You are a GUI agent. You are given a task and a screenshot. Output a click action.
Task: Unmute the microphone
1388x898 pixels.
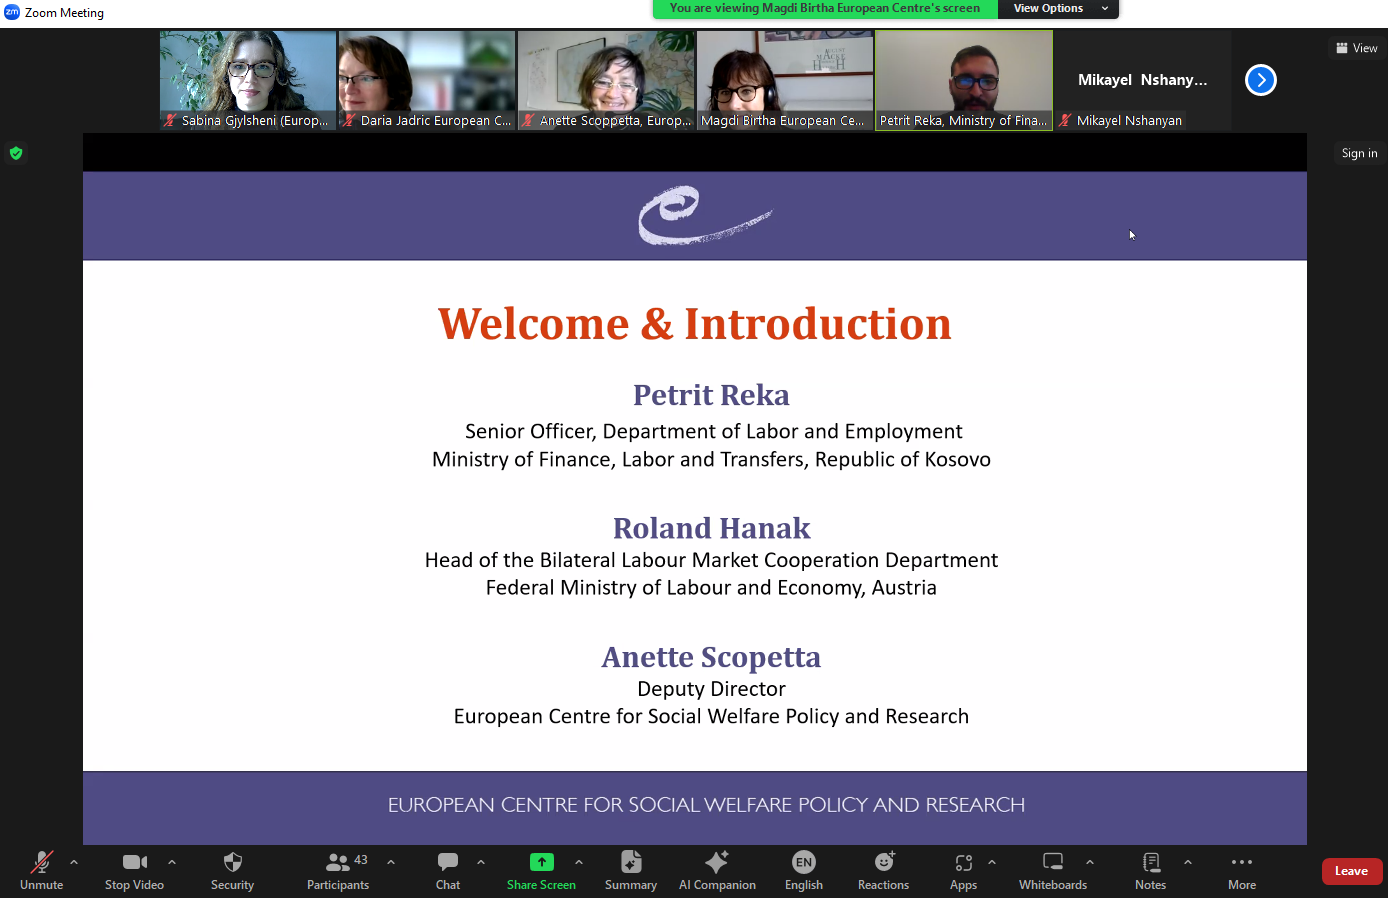41,869
